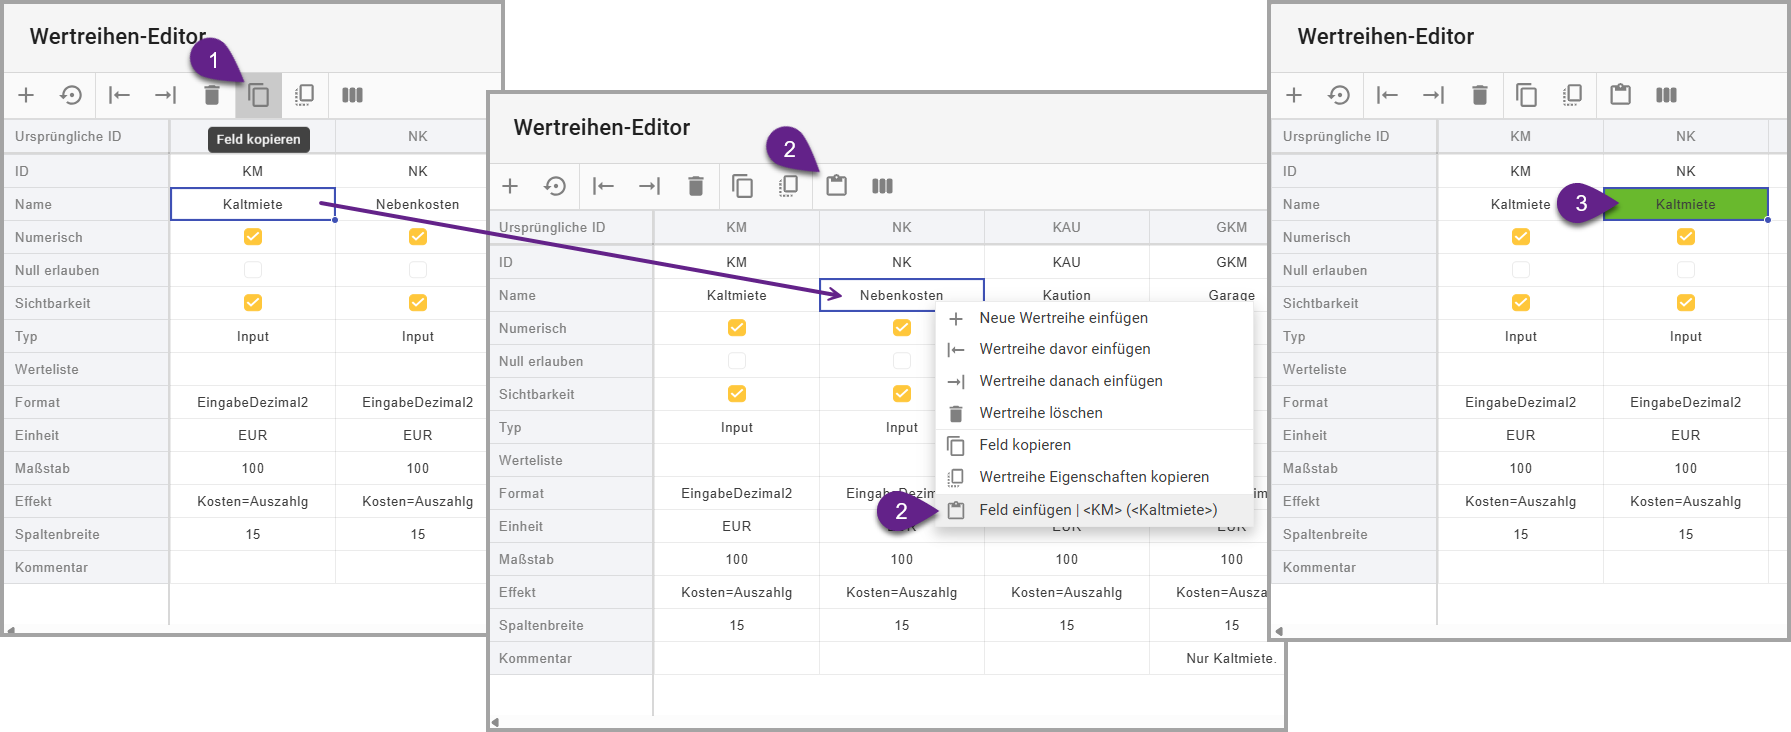Toggle Sichtbarkeit checkbox for KM in left editor
The width and height of the screenshot is (1791, 732).
[x=253, y=303]
